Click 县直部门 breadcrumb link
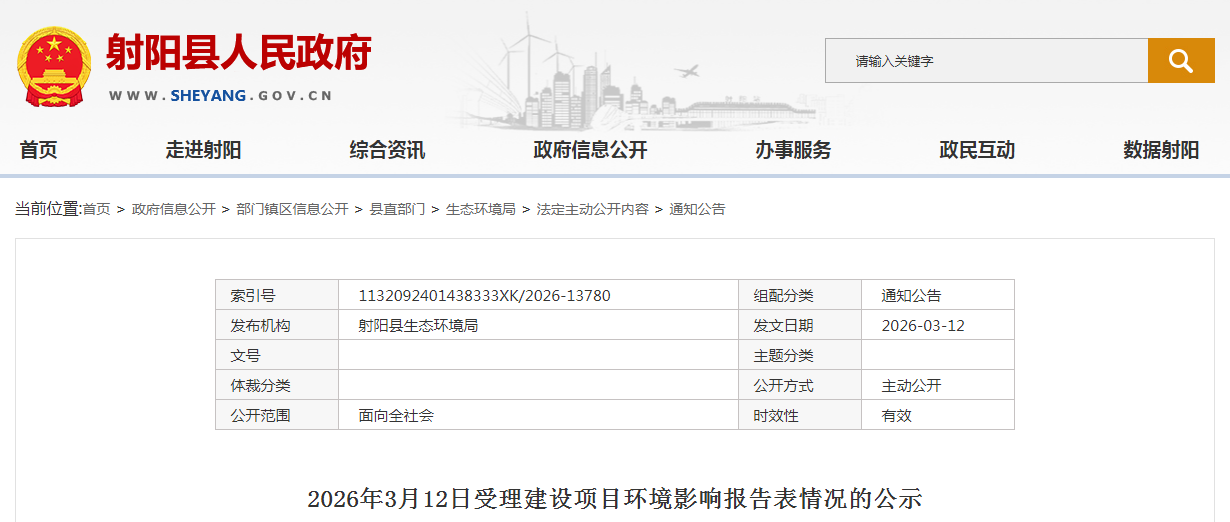 pos(397,209)
